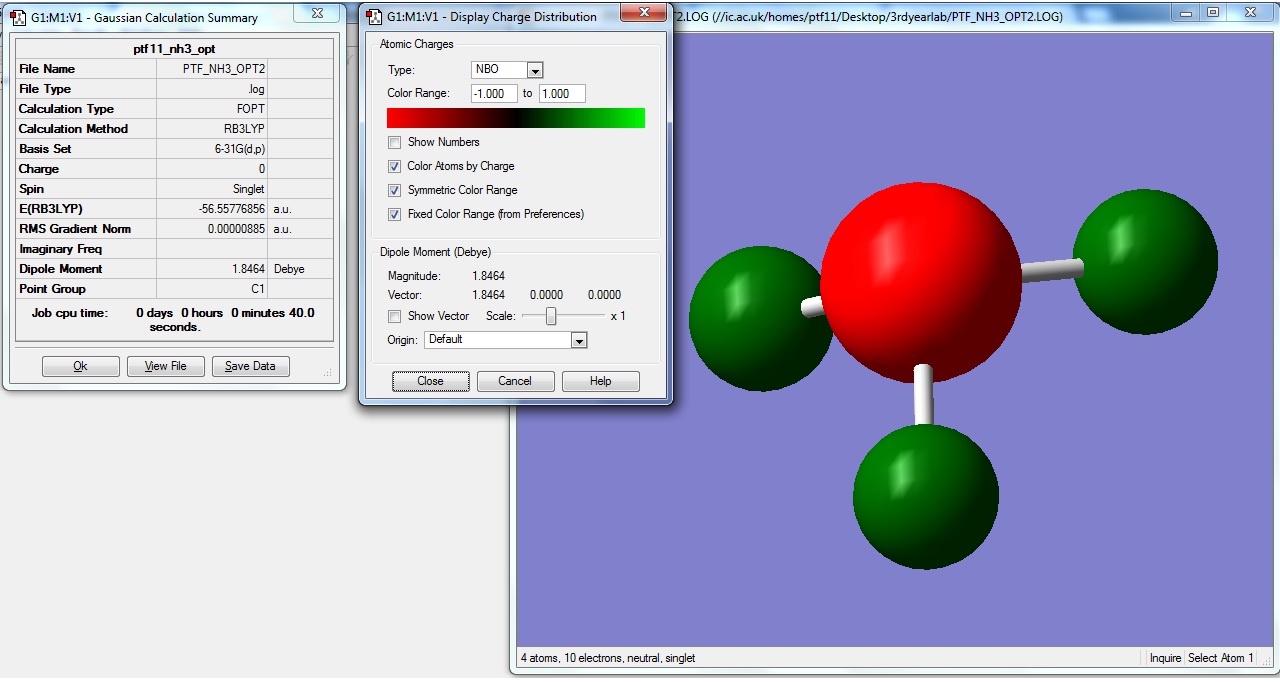Click the Calculation Method value RB3LYP
Screen dimensions: 1280x682
click(x=244, y=129)
